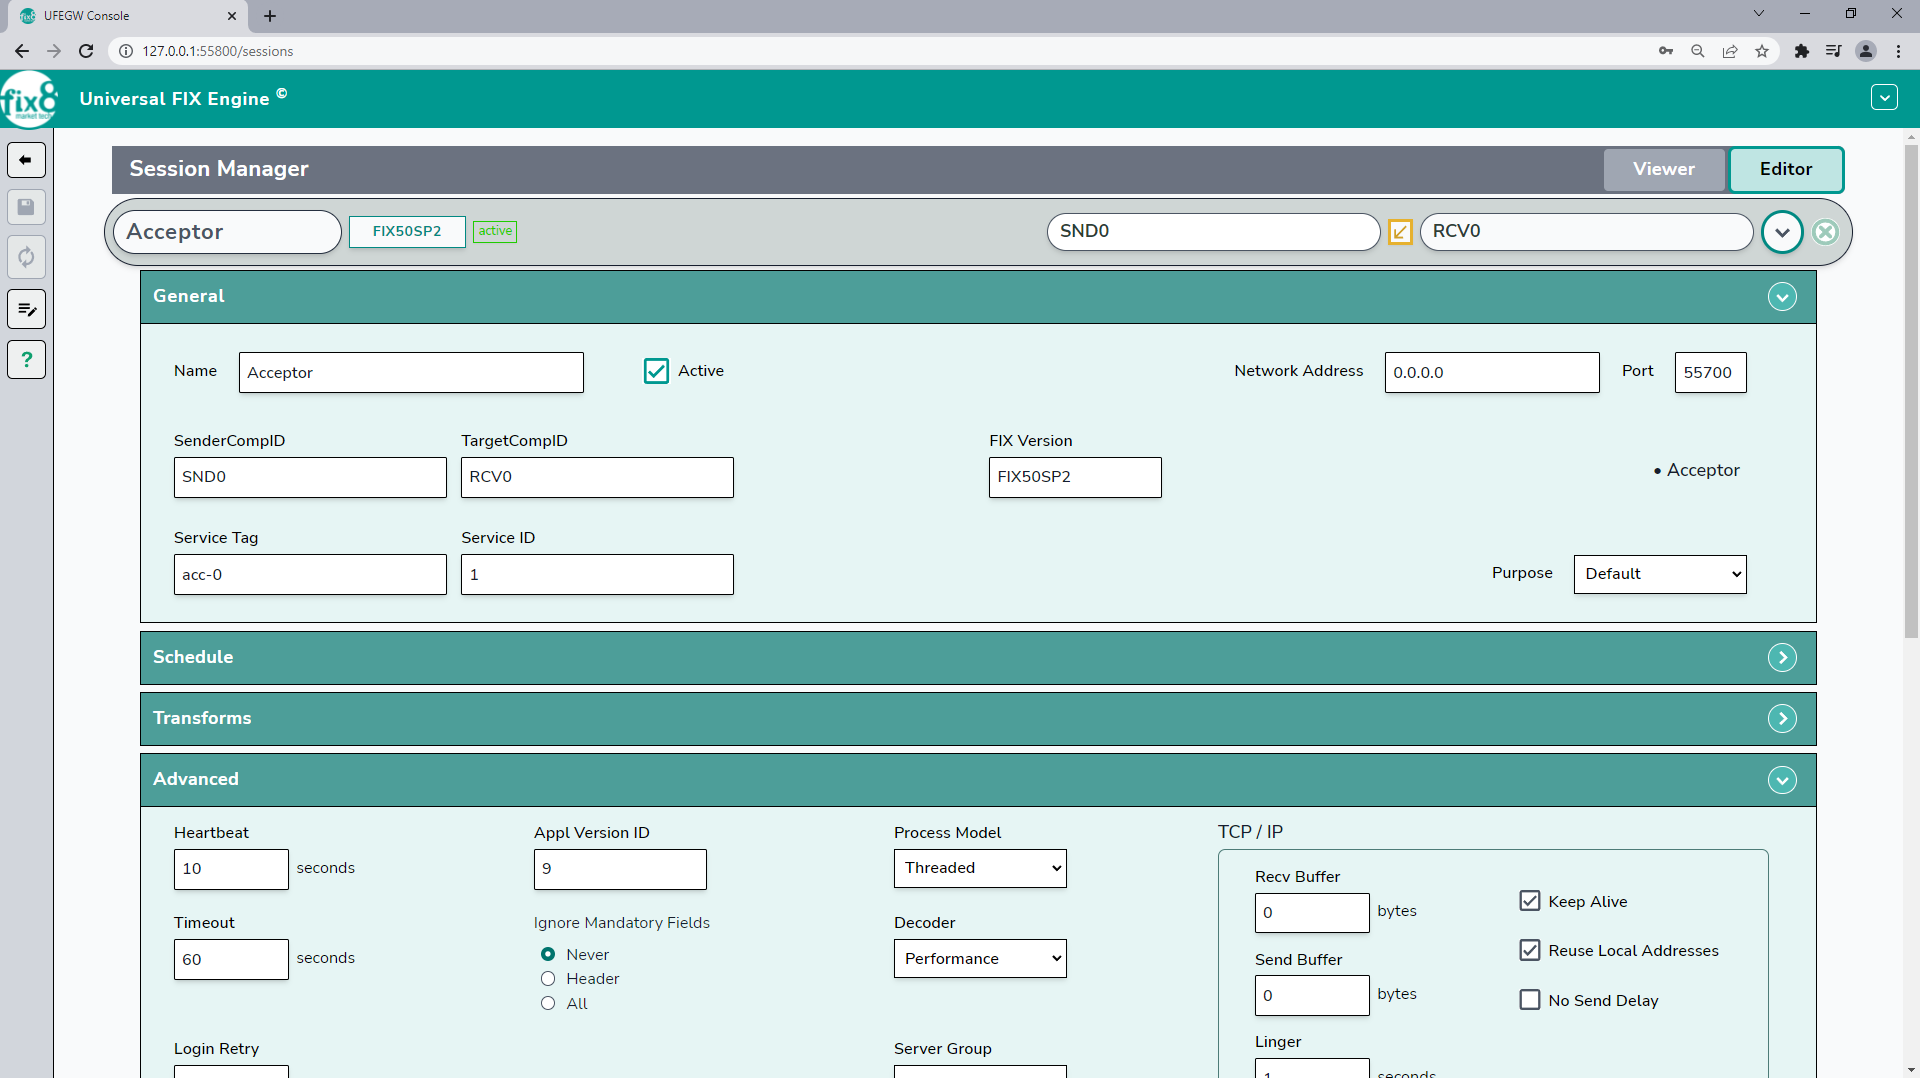This screenshot has height=1078, width=1920.
Task: Select the Header radio option
Action: tap(548, 979)
